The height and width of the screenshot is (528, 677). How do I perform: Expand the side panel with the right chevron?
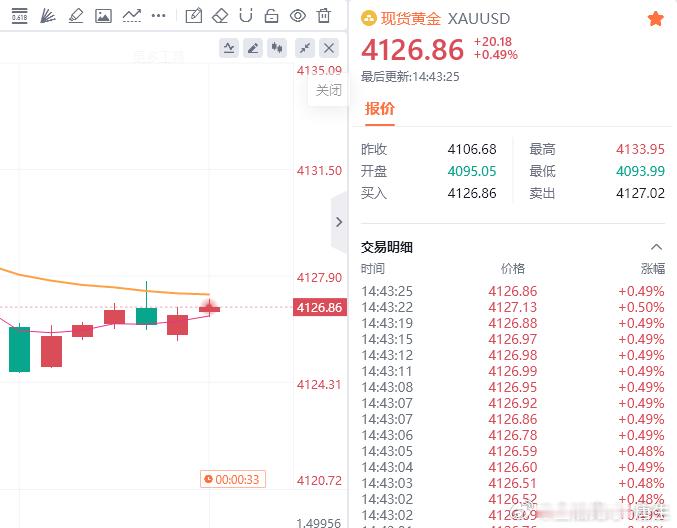click(339, 222)
